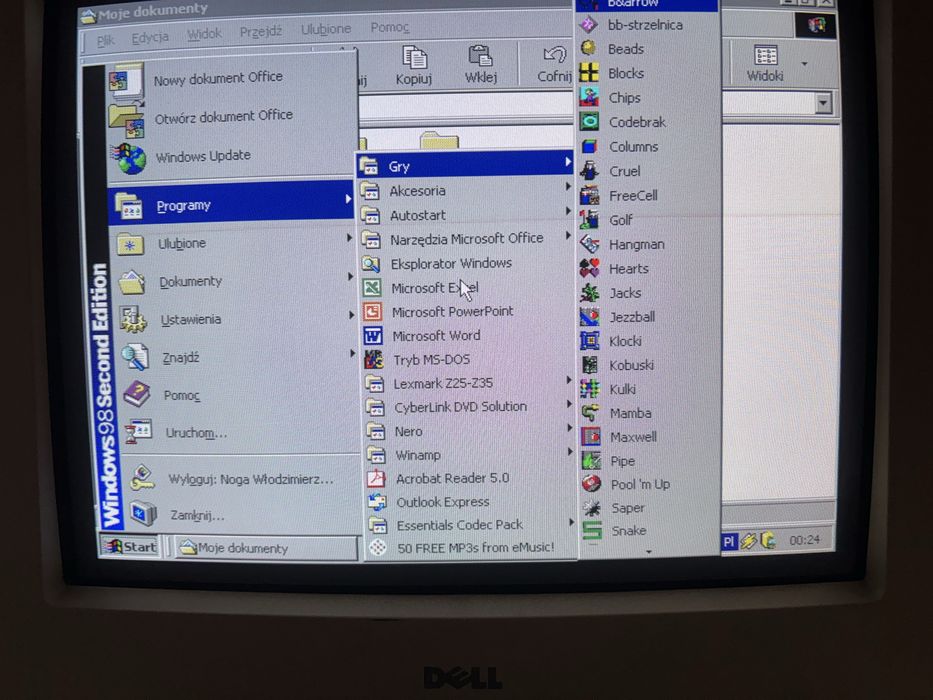
Task: Open Codebrak from the Gry menu
Action: pos(647,122)
